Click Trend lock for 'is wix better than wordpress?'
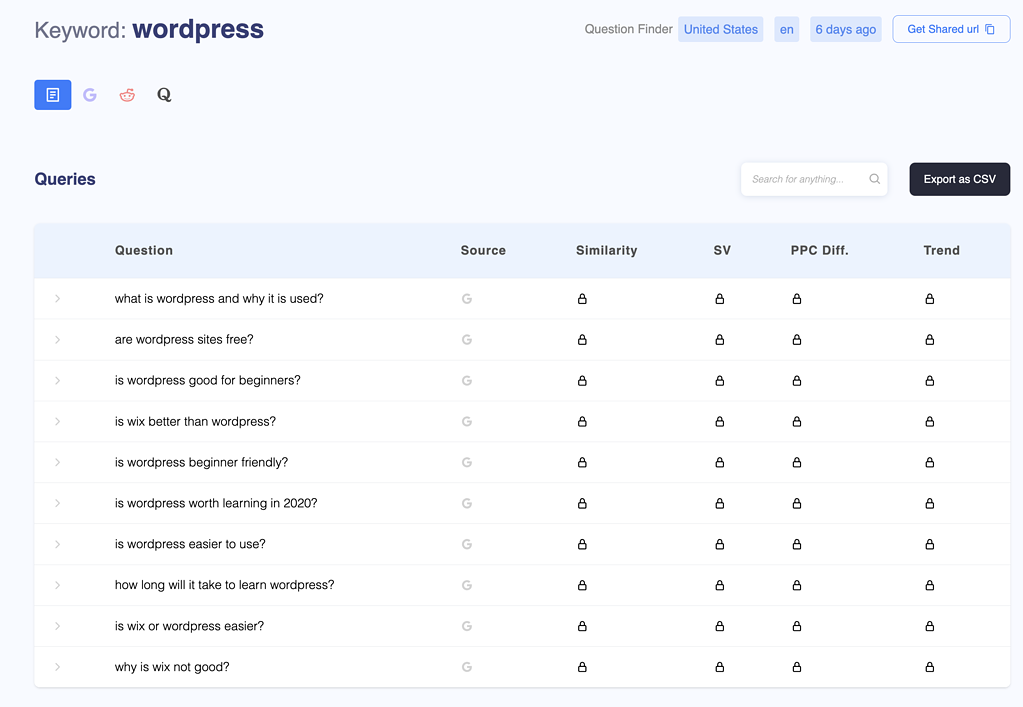 pos(930,422)
